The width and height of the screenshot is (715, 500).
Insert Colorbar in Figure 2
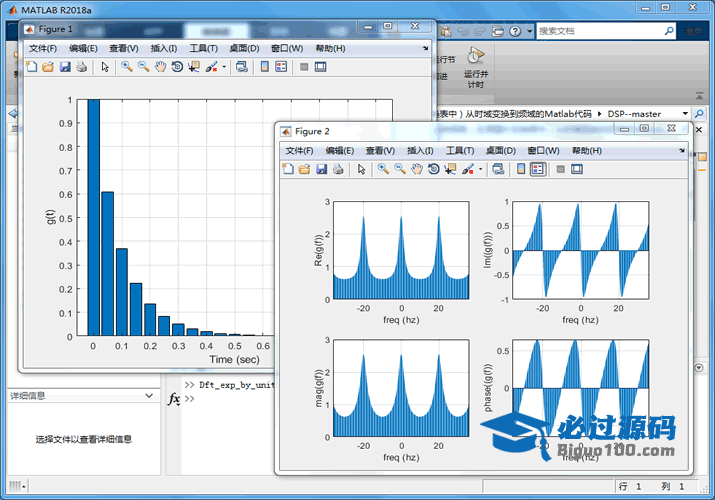pyautogui.click(x=521, y=169)
